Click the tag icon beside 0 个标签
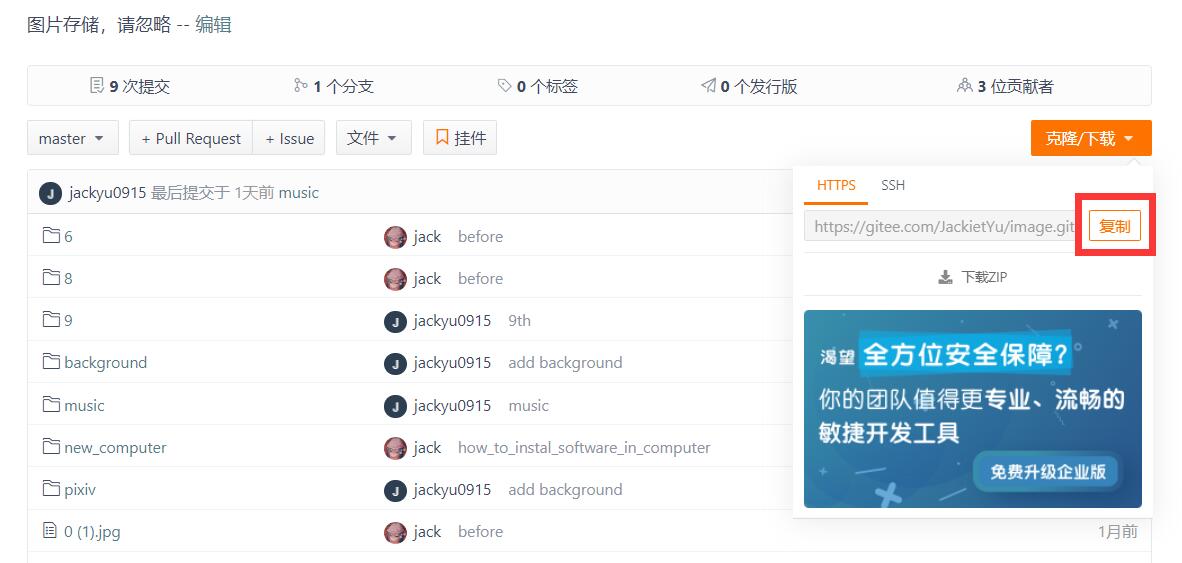 click(x=504, y=86)
